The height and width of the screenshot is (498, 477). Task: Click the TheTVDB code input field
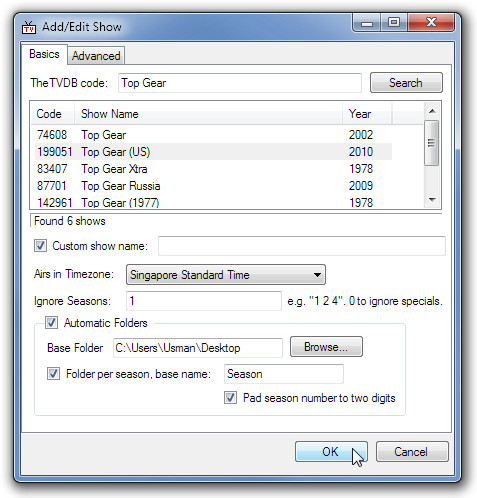[x=240, y=83]
